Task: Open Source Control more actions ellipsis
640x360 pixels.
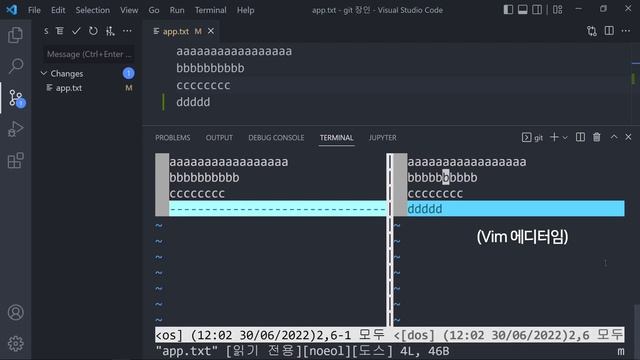Action: click(127, 31)
